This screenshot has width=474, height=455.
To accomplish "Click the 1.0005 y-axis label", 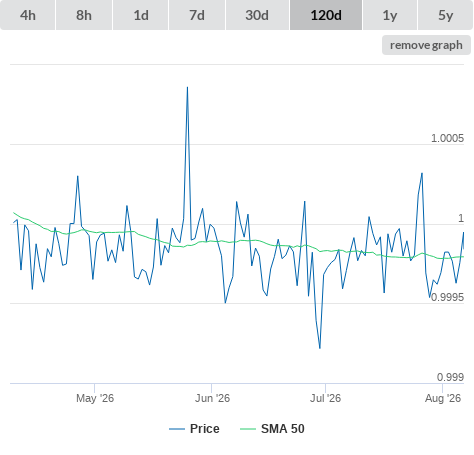I will tap(447, 138).
